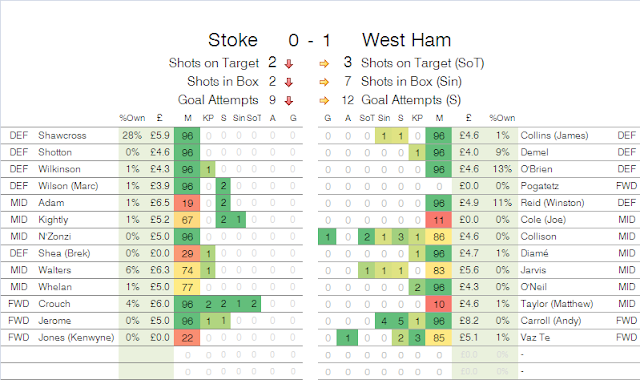Click player name Carroll (Andy)

(551, 321)
